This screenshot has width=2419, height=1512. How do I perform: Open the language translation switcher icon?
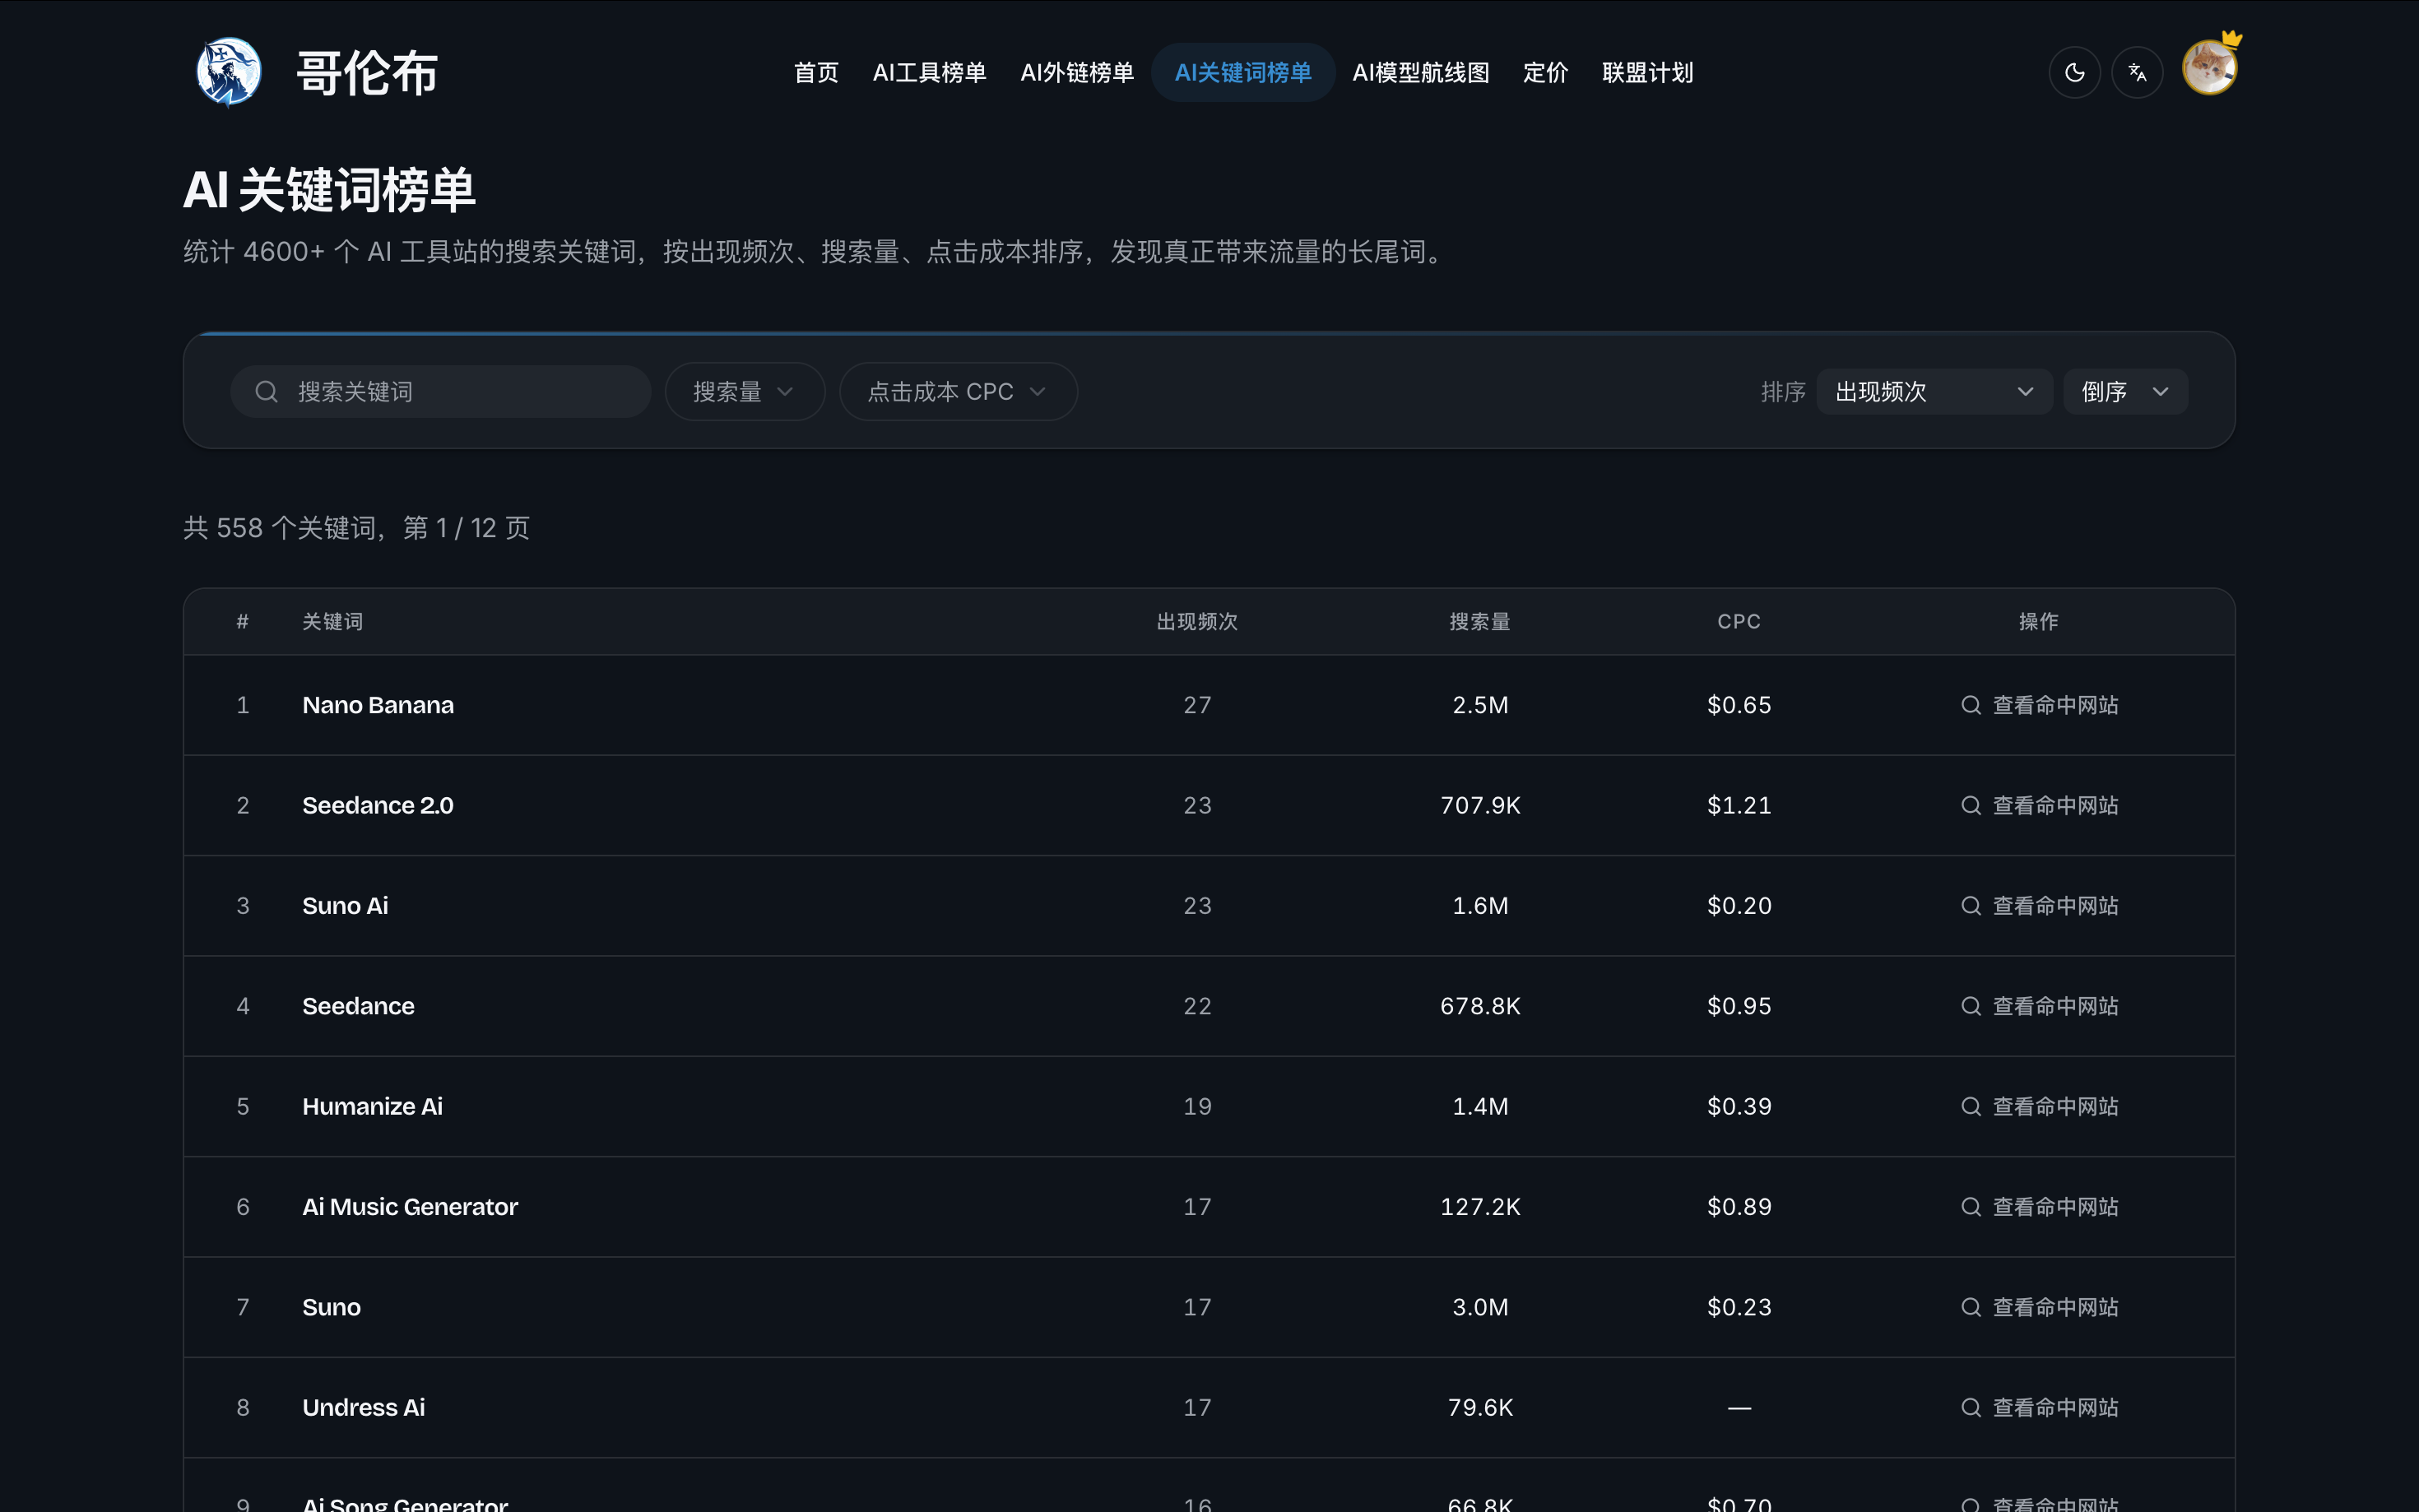[x=2138, y=72]
